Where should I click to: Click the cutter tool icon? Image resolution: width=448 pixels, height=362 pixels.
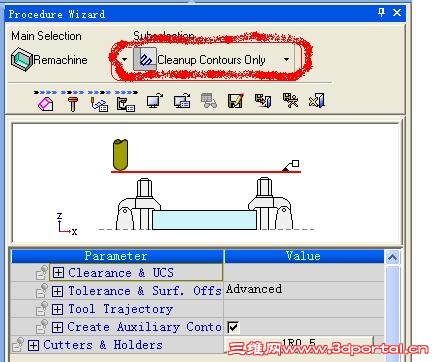point(73,104)
